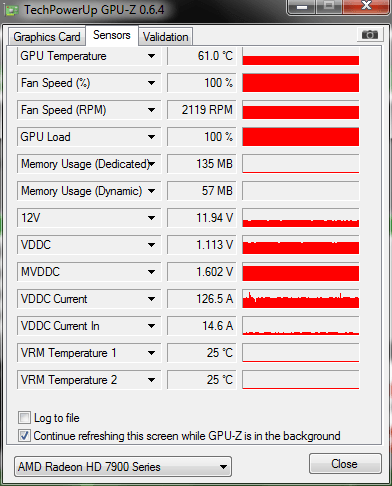Expand the GPU Load sensor options
Viewport: 392px width, 486px height.
[151, 137]
